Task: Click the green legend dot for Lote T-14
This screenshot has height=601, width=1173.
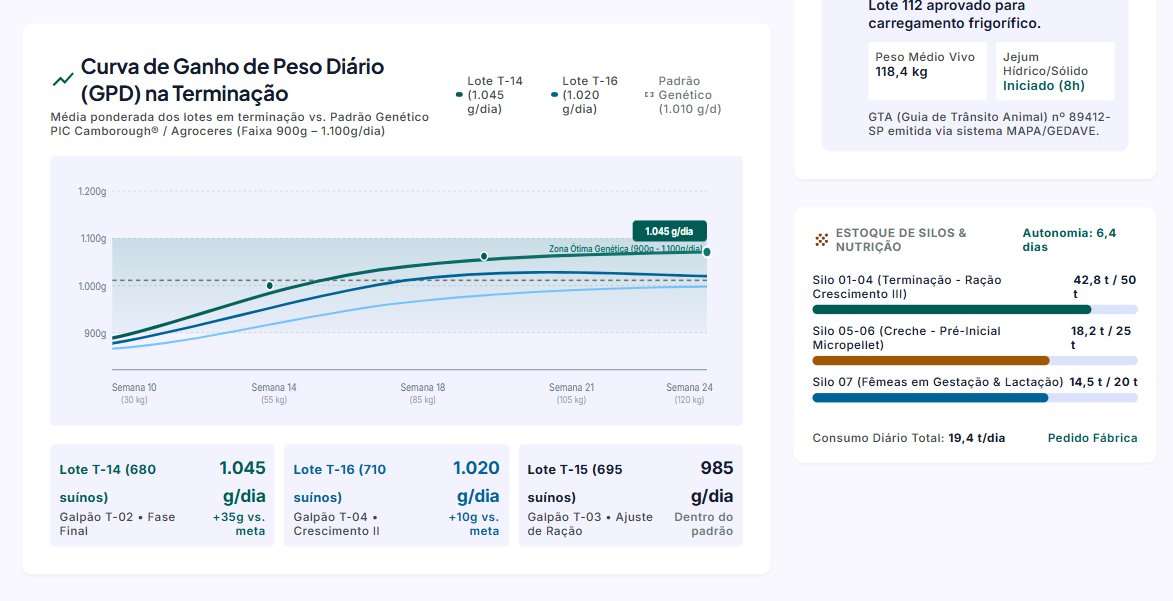Action: [x=459, y=95]
